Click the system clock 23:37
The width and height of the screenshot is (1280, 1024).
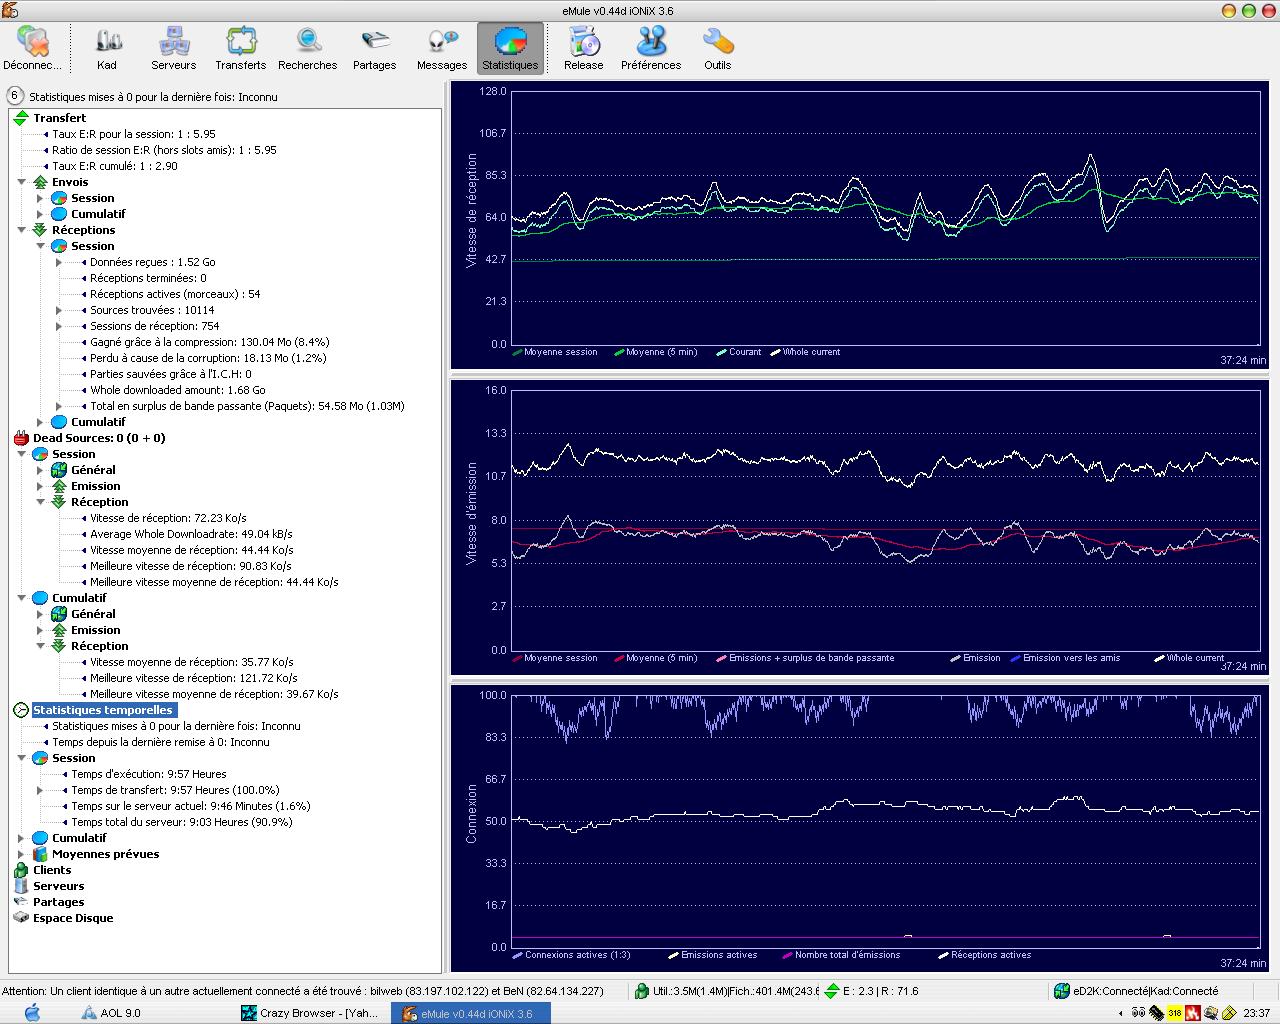[x=1257, y=1013]
